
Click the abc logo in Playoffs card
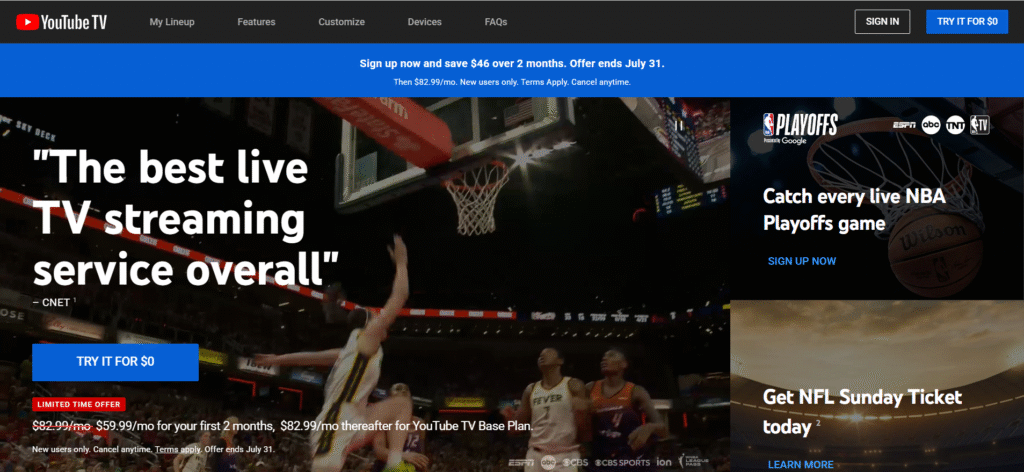pyautogui.click(x=931, y=125)
